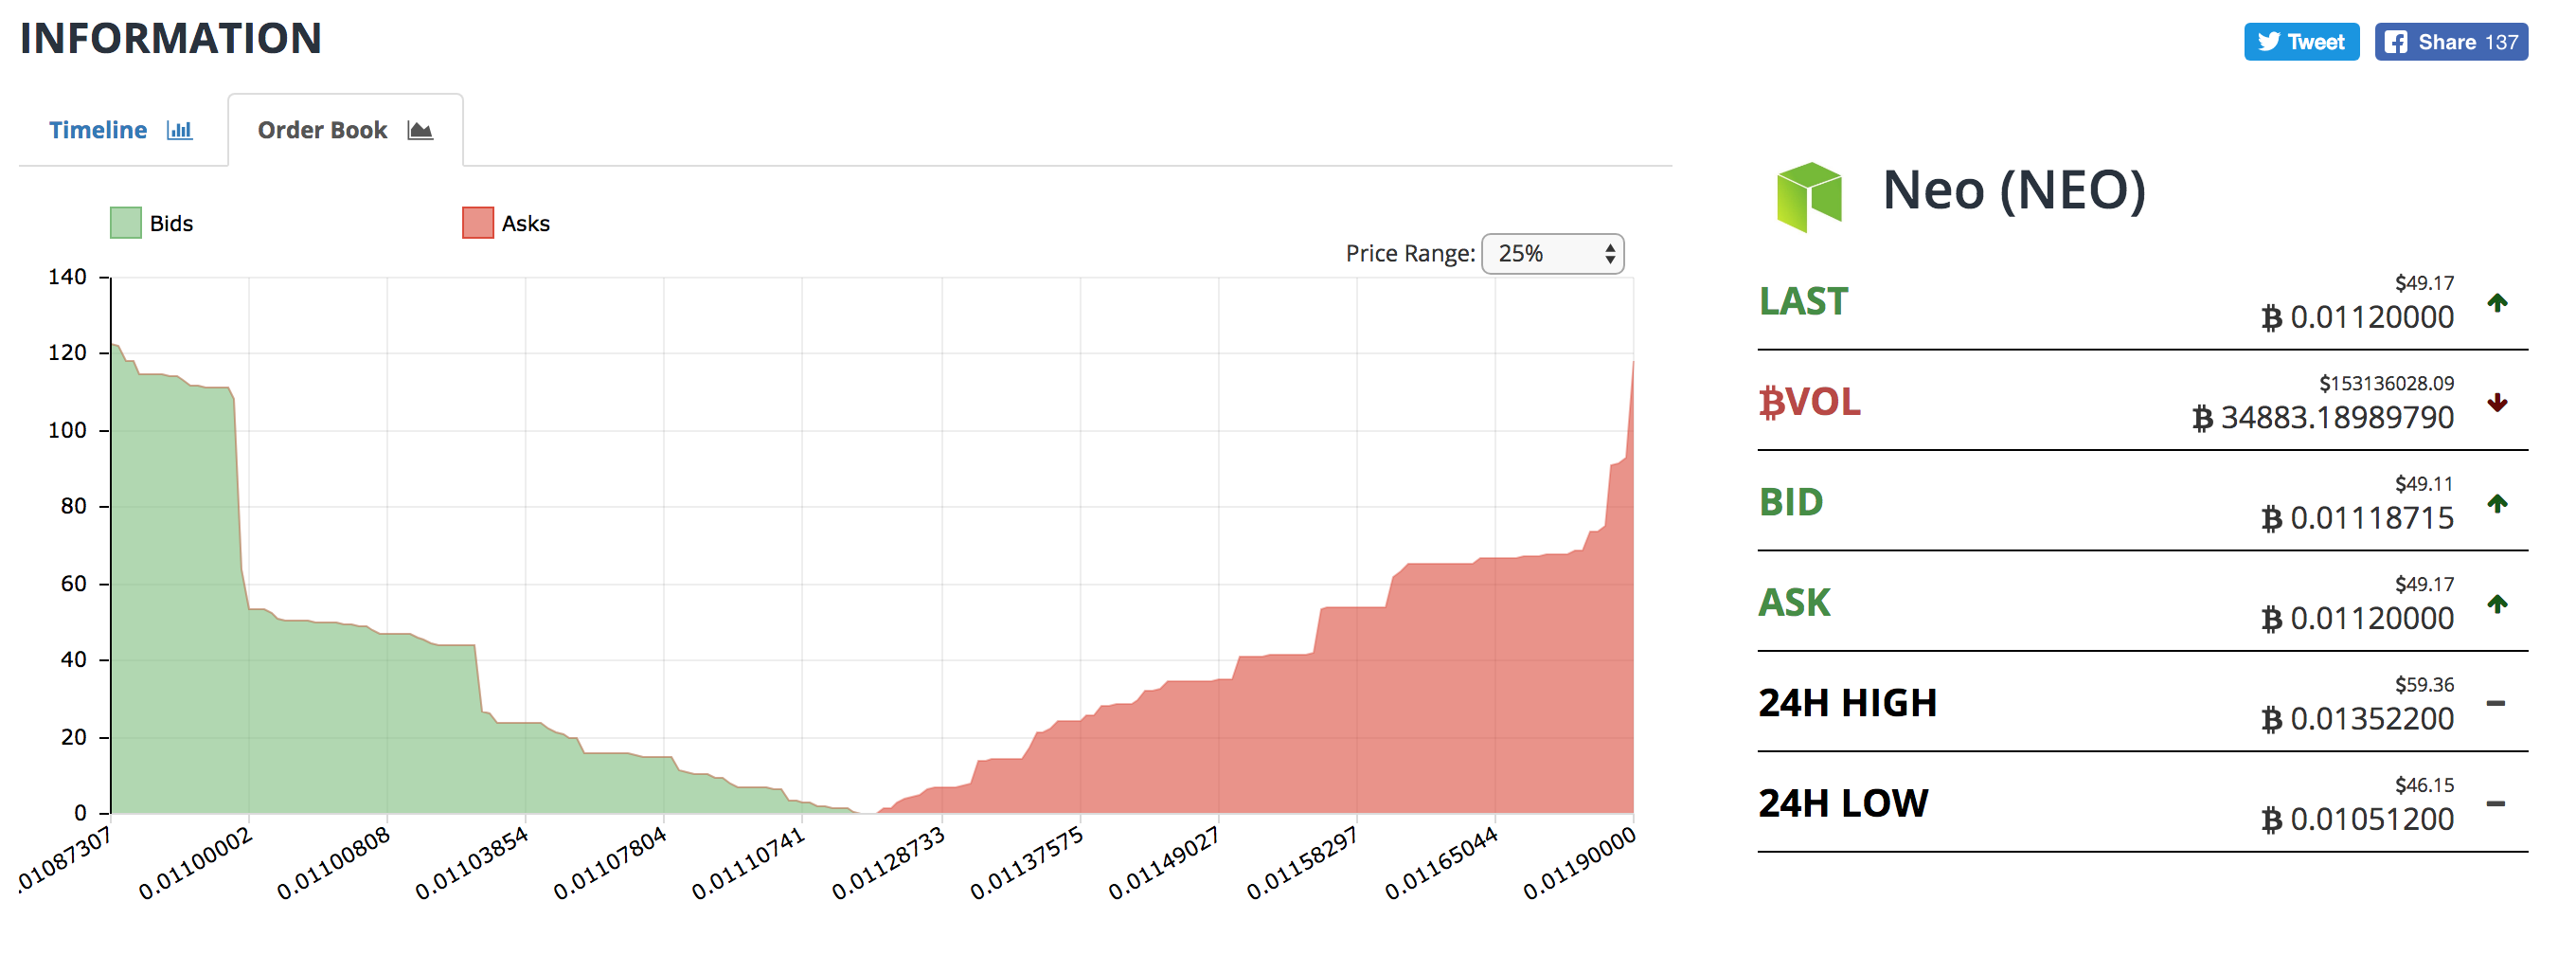Viewport: 2576px width, 955px height.
Task: Click the INFORMATION heading
Action: point(171,39)
